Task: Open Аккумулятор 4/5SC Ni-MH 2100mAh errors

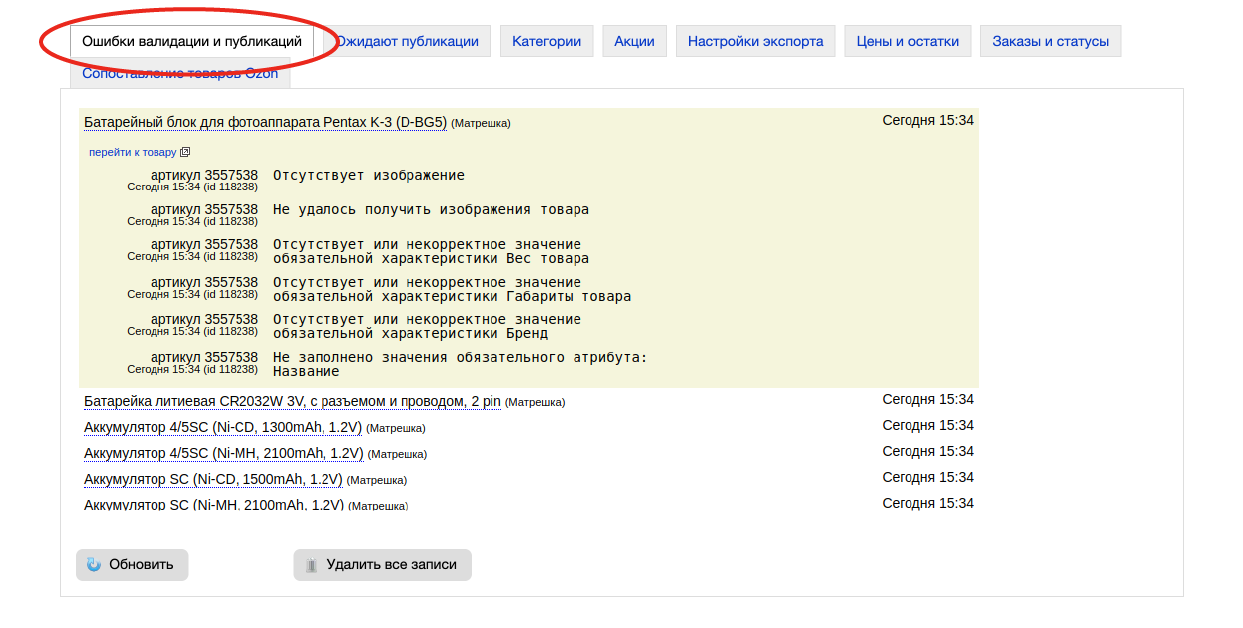Action: click(x=223, y=454)
